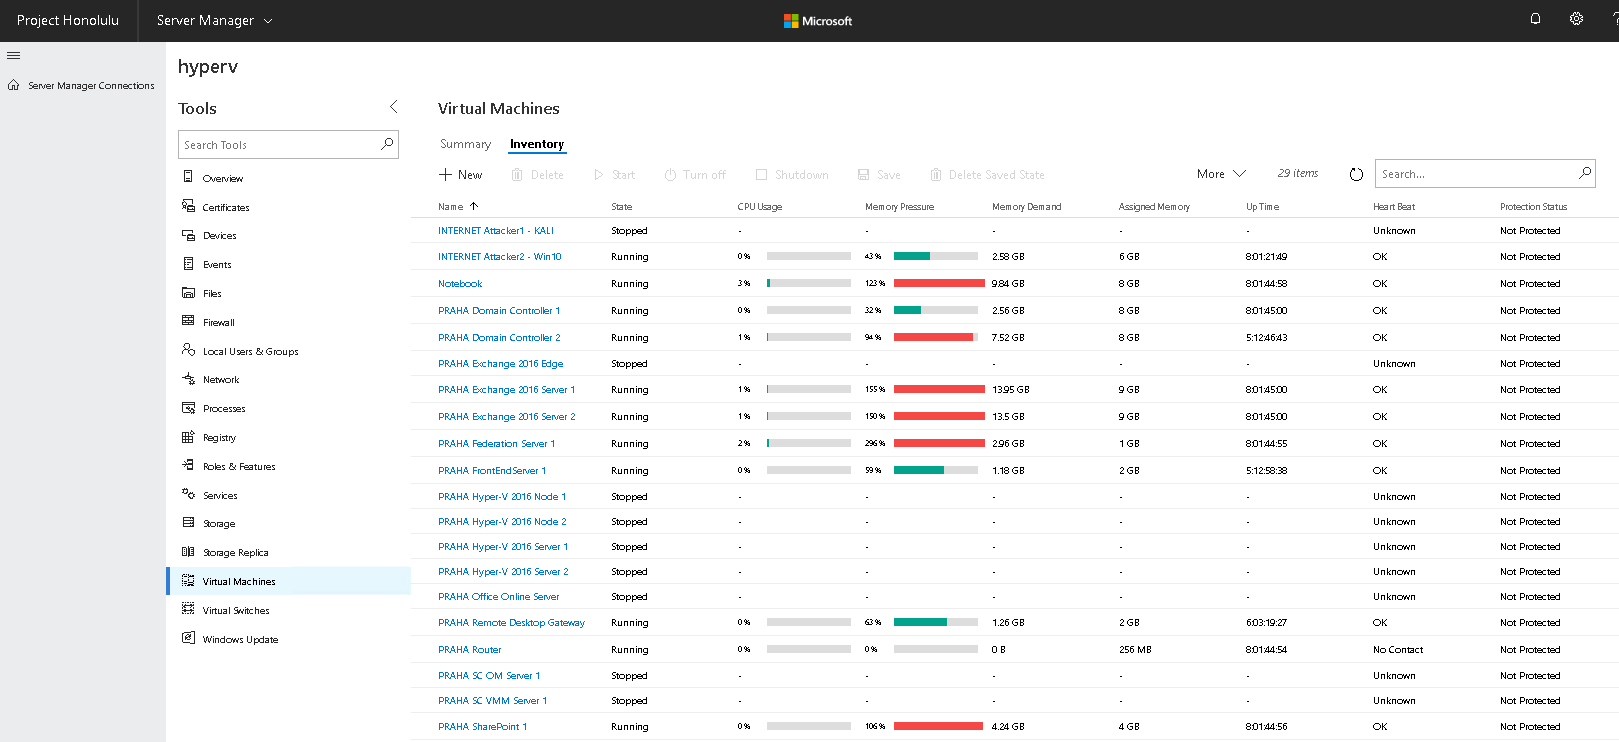Open PRAHA Federation Server 1
The image size is (1619, 742).
(x=496, y=443)
